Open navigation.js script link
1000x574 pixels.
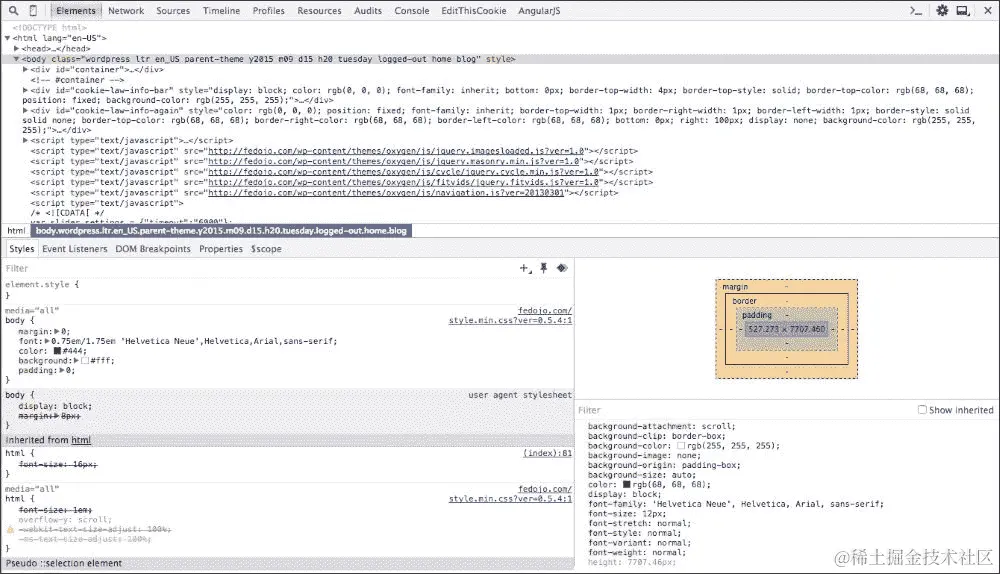tap(386, 193)
